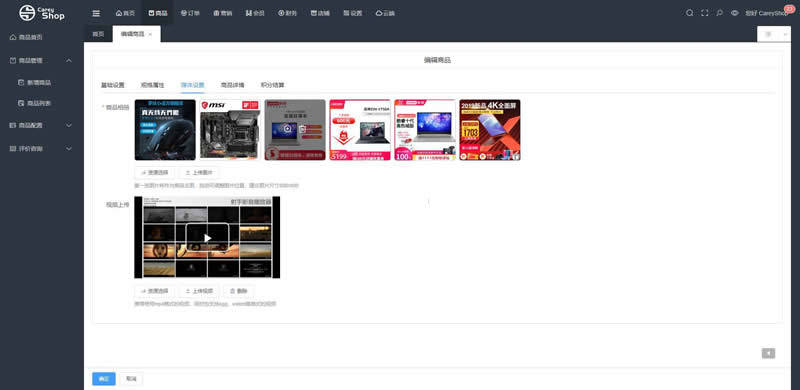Open the 云端 cloud top menu
The image size is (800, 390).
[x=385, y=13]
